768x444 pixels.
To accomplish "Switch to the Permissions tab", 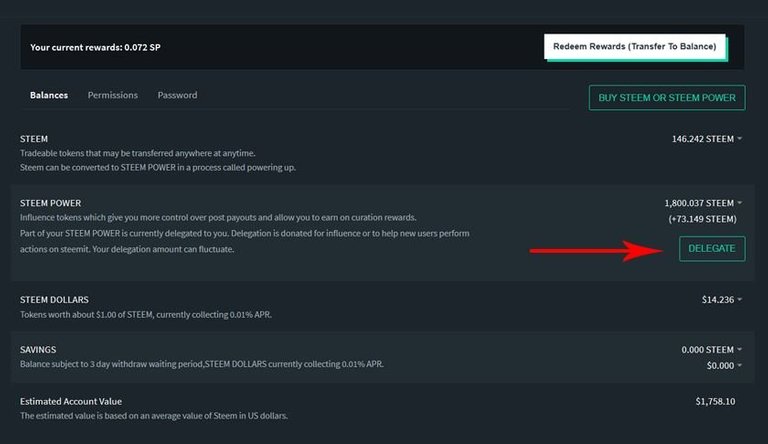I will tap(113, 95).
